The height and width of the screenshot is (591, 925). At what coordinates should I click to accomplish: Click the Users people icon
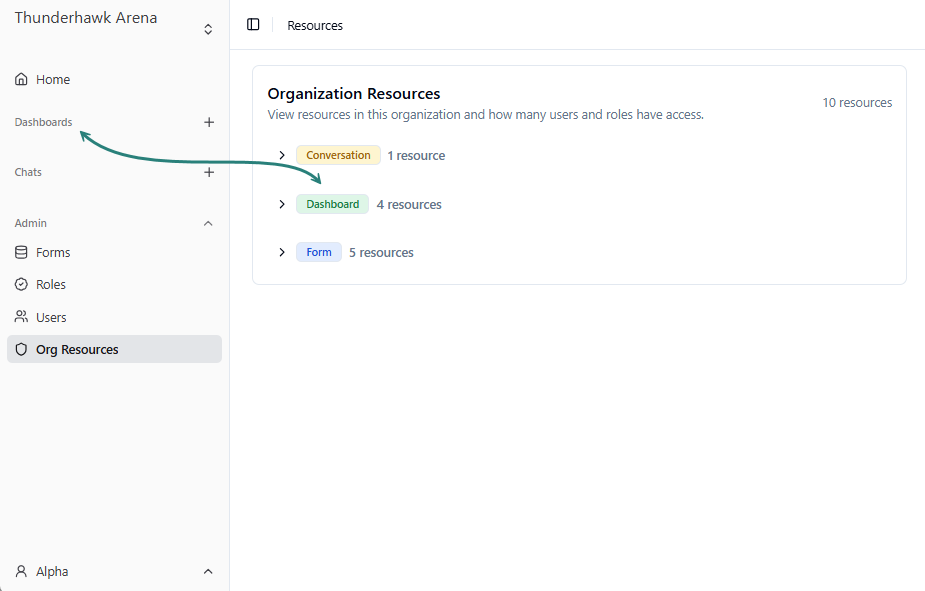(x=21, y=317)
